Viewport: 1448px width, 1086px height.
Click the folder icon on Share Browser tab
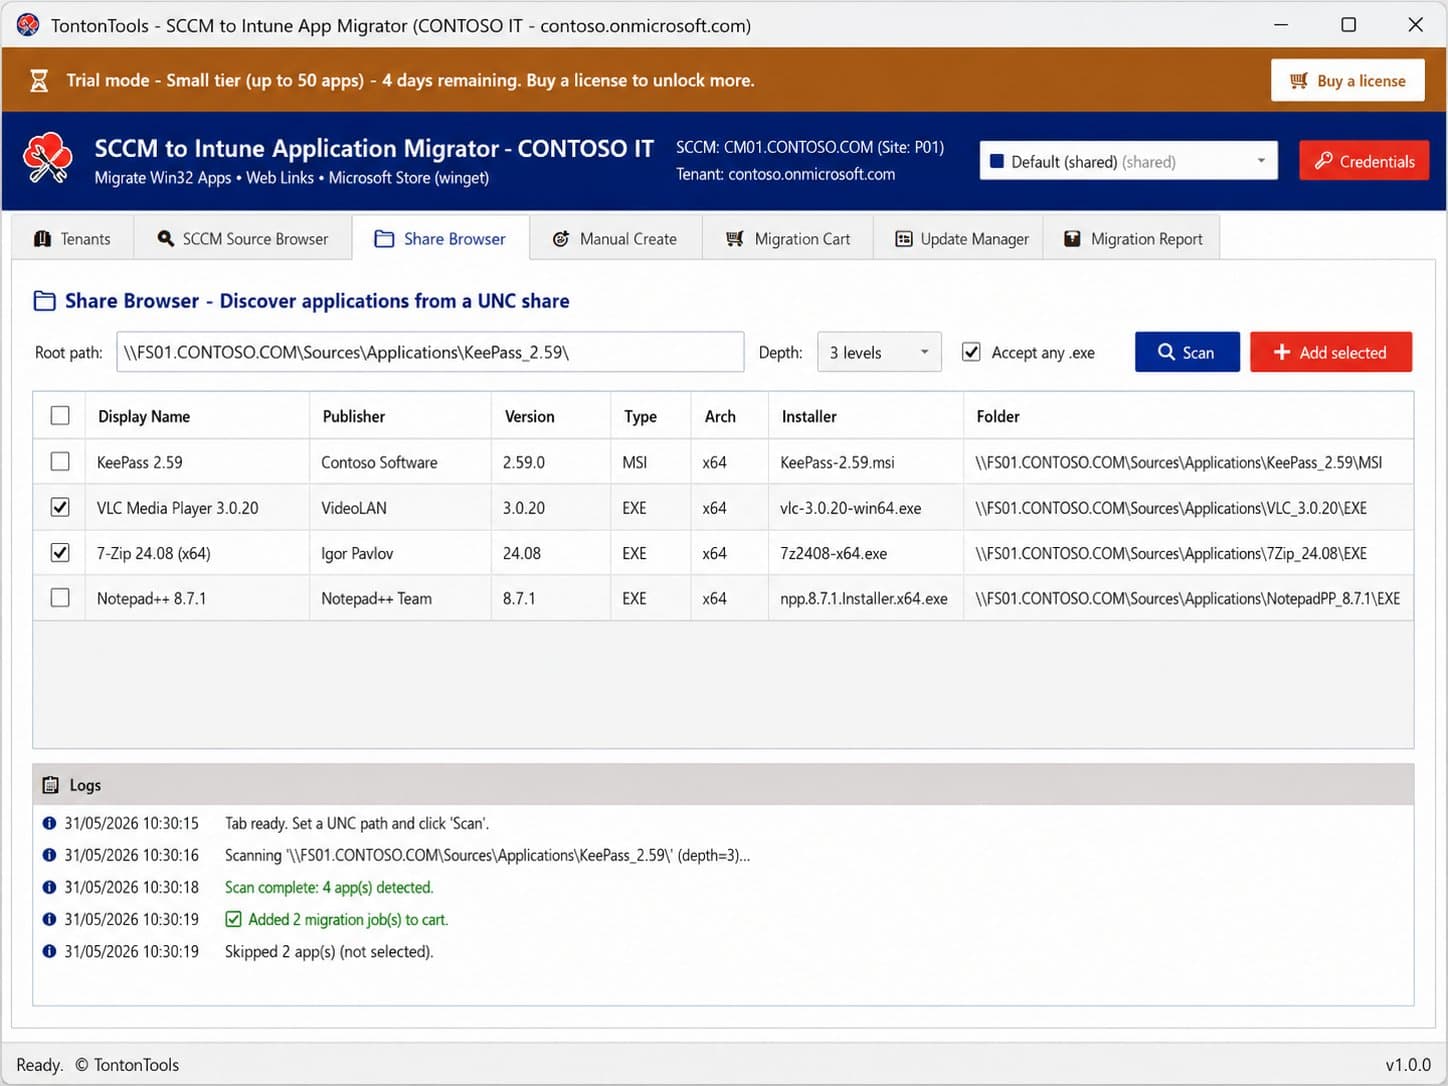pyautogui.click(x=384, y=239)
